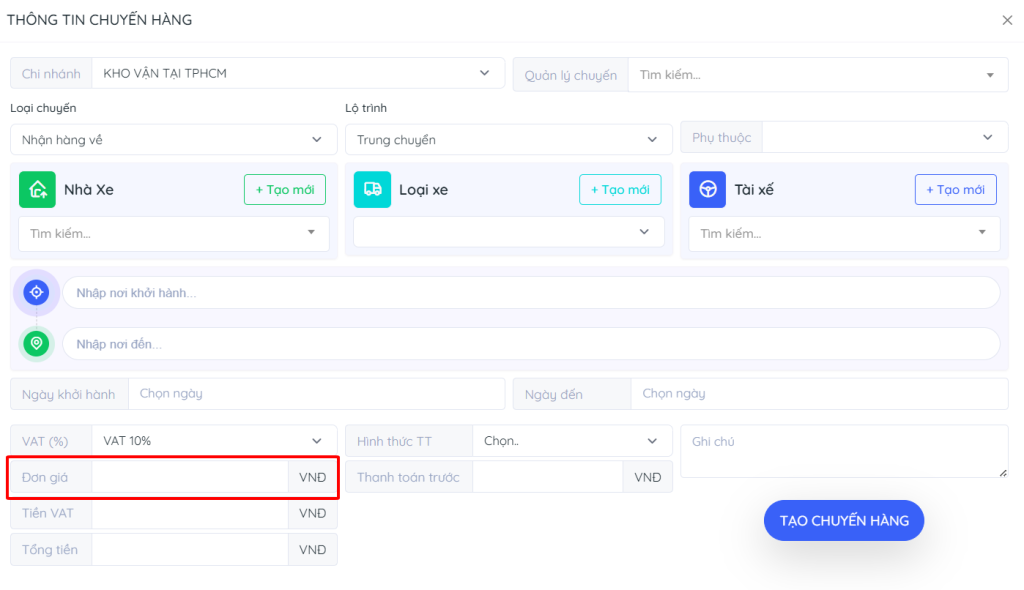Viewport: 1024px width, 590px height.
Task: Open the Hình thức TT payment dropdown
Action: [x=571, y=441]
